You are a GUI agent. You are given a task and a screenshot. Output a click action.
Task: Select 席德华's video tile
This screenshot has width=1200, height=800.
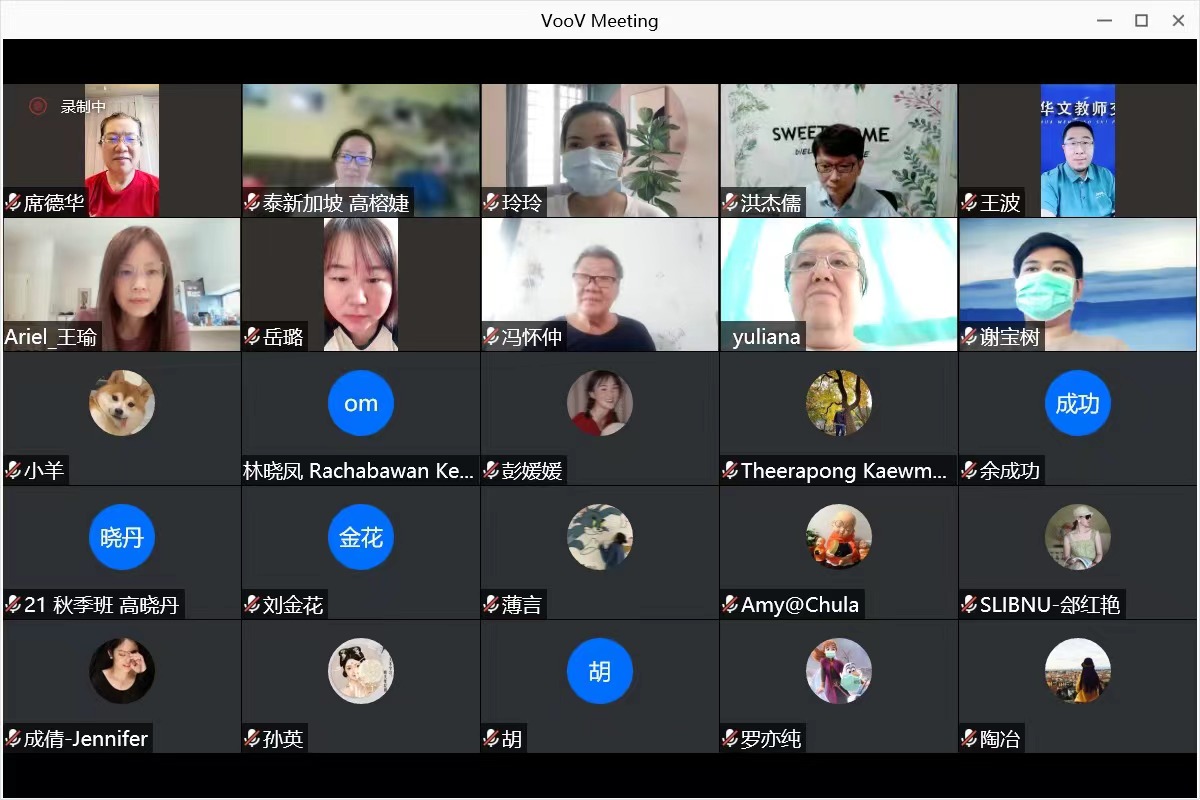pyautogui.click(x=121, y=150)
